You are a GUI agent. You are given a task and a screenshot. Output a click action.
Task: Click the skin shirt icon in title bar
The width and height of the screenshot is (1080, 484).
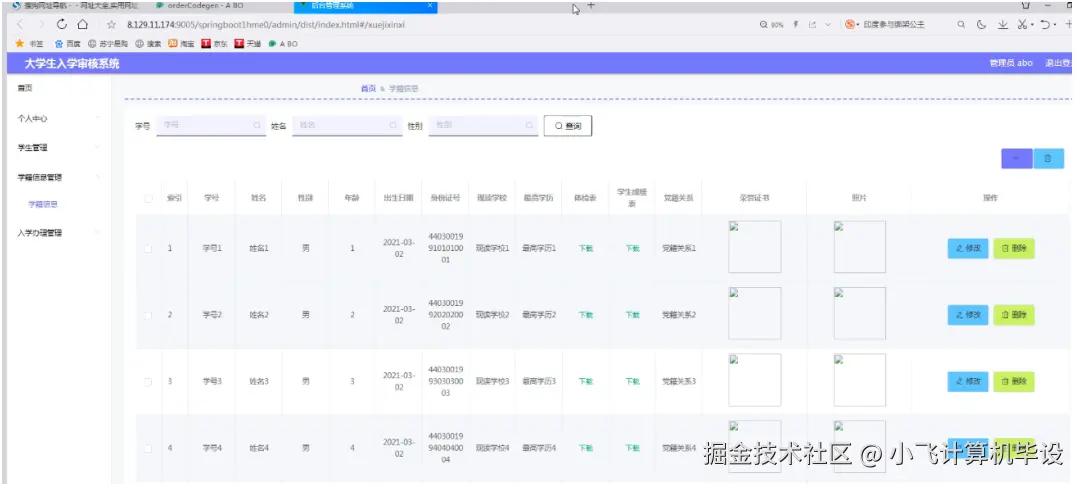tap(1025, 5)
